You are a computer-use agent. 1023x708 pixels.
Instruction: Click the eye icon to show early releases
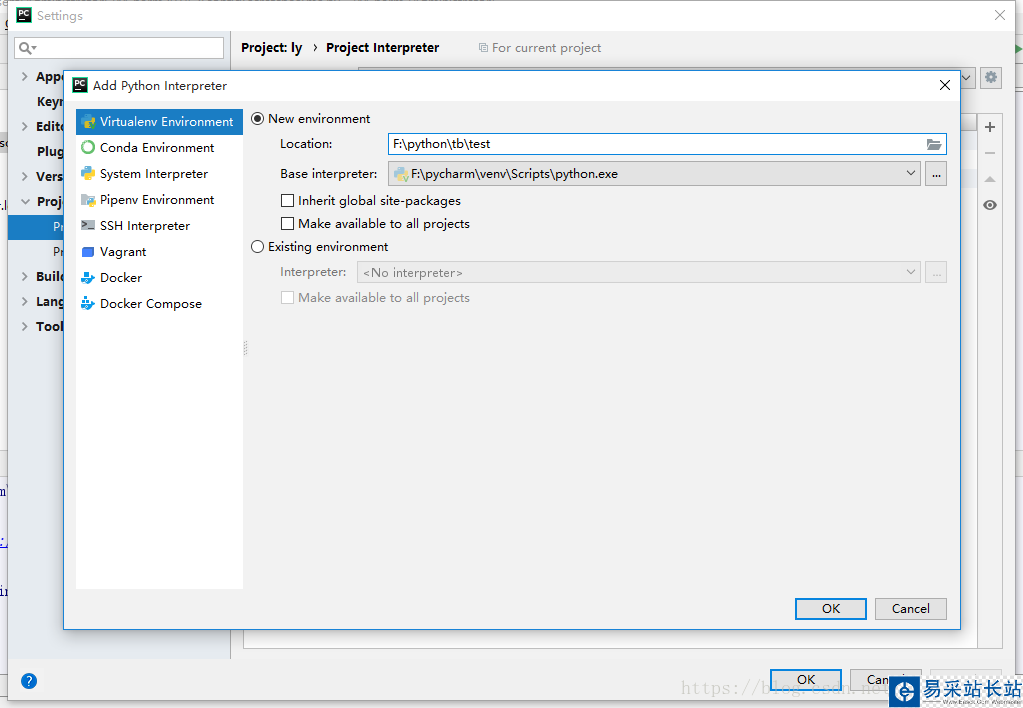tap(990, 205)
